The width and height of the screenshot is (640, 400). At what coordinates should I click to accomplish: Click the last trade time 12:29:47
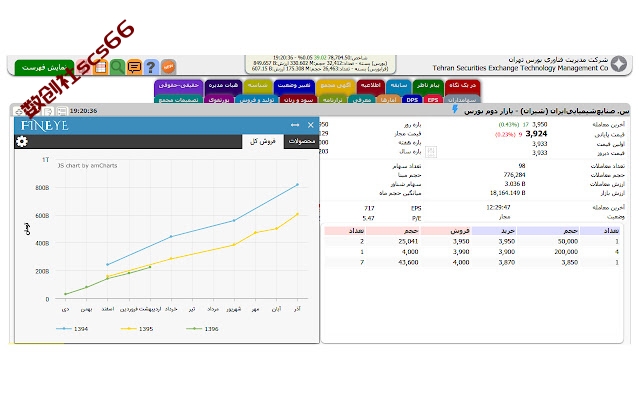[498, 207]
